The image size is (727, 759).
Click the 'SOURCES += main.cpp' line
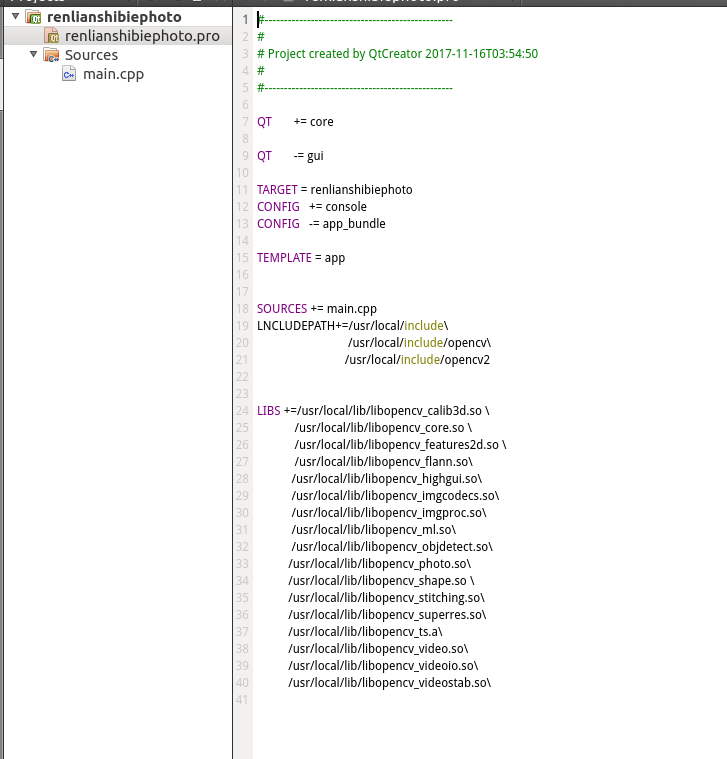click(317, 309)
